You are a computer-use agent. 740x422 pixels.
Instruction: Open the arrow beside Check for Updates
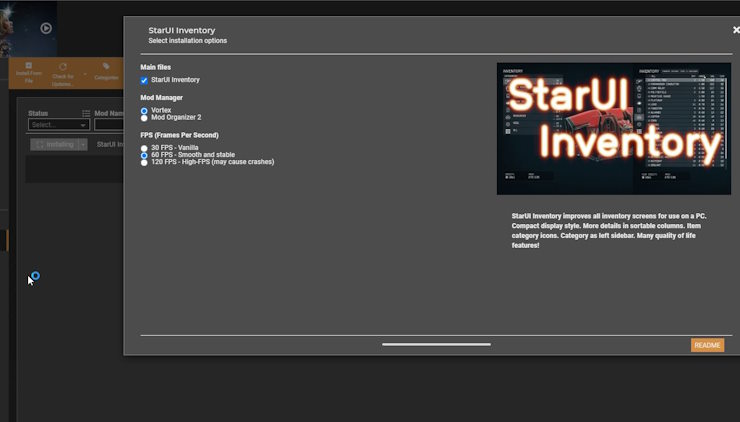85,74
